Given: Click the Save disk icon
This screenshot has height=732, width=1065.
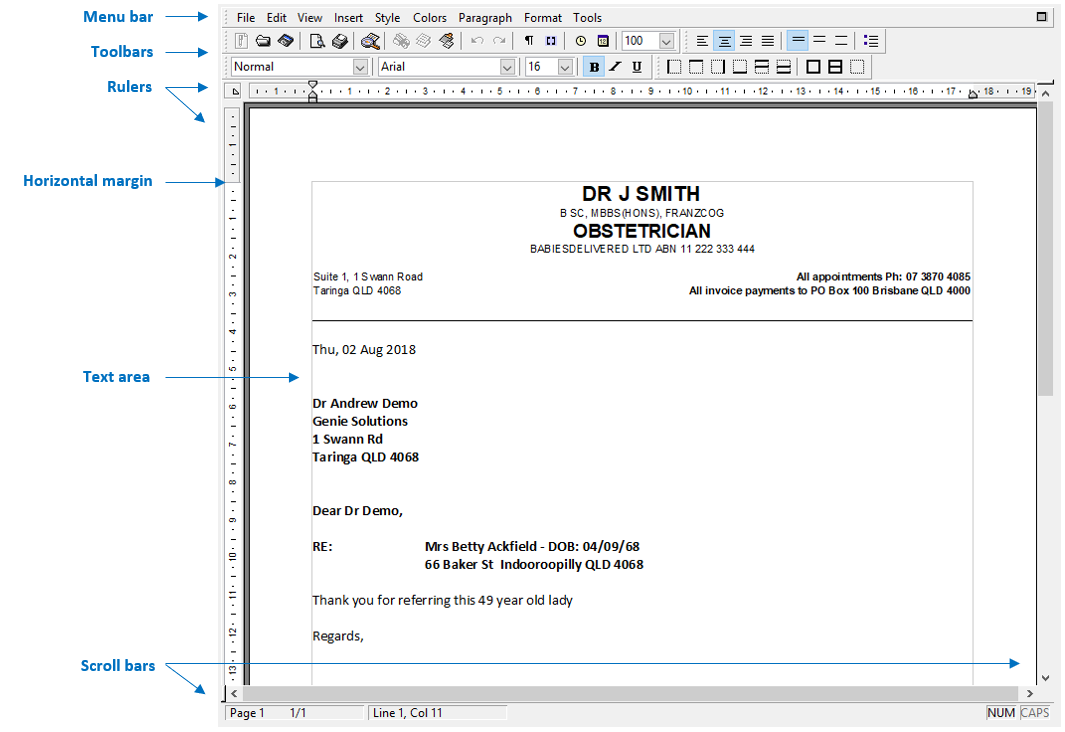Looking at the screenshot, I should (x=285, y=41).
